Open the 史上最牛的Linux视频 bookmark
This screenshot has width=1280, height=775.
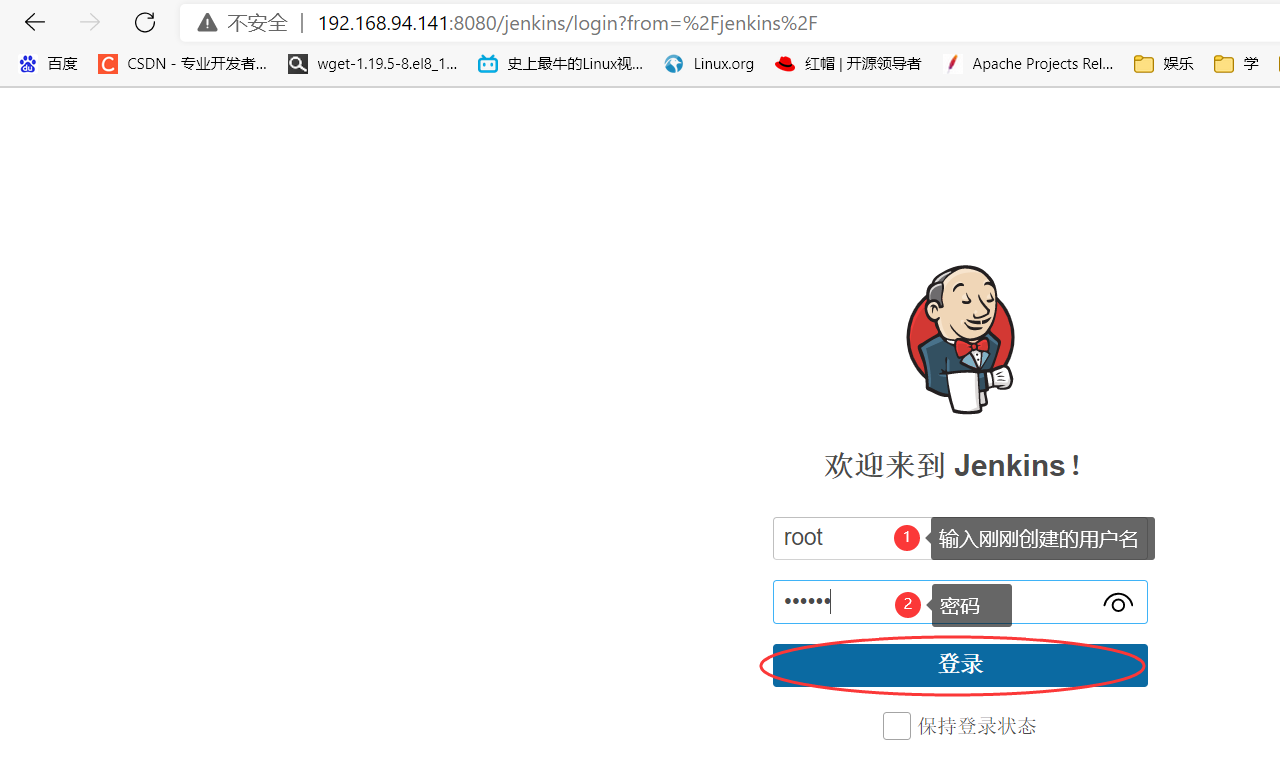point(561,64)
